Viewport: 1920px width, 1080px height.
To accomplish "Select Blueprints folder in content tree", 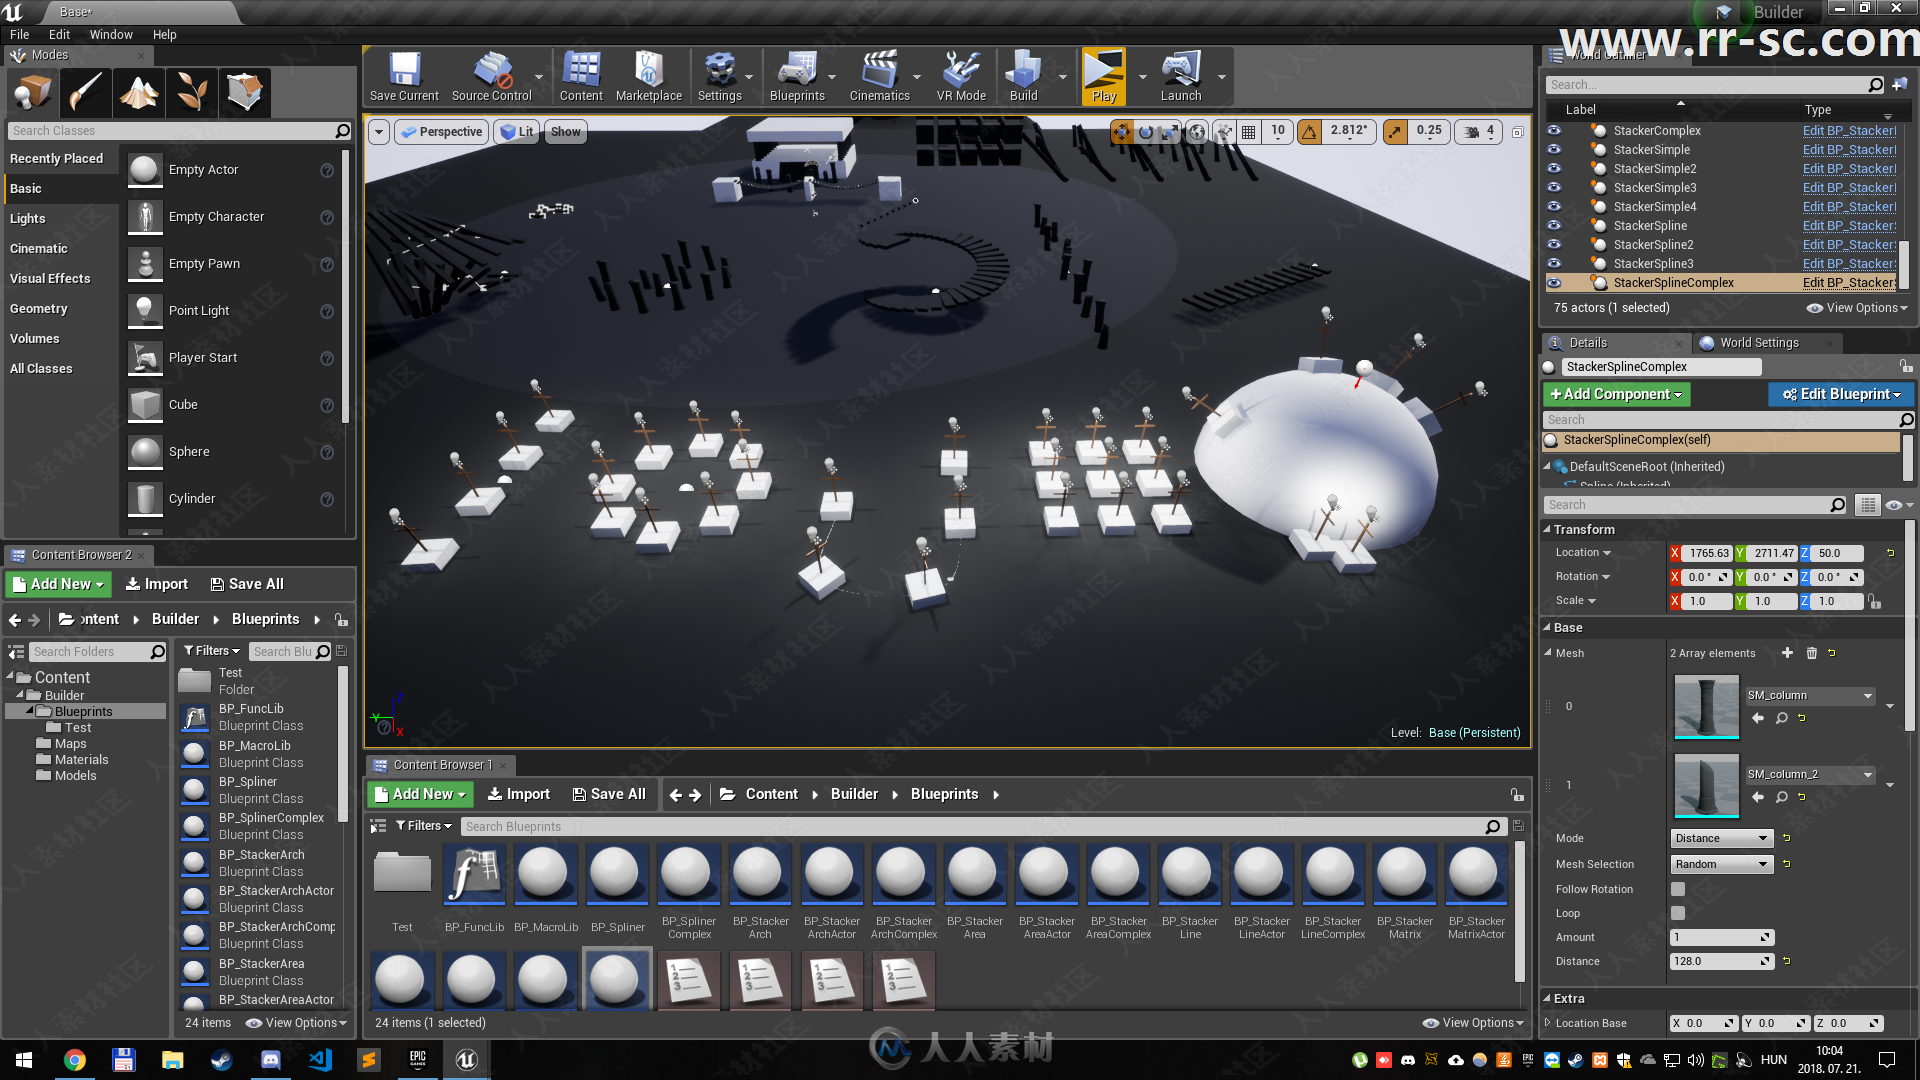I will (x=84, y=712).
